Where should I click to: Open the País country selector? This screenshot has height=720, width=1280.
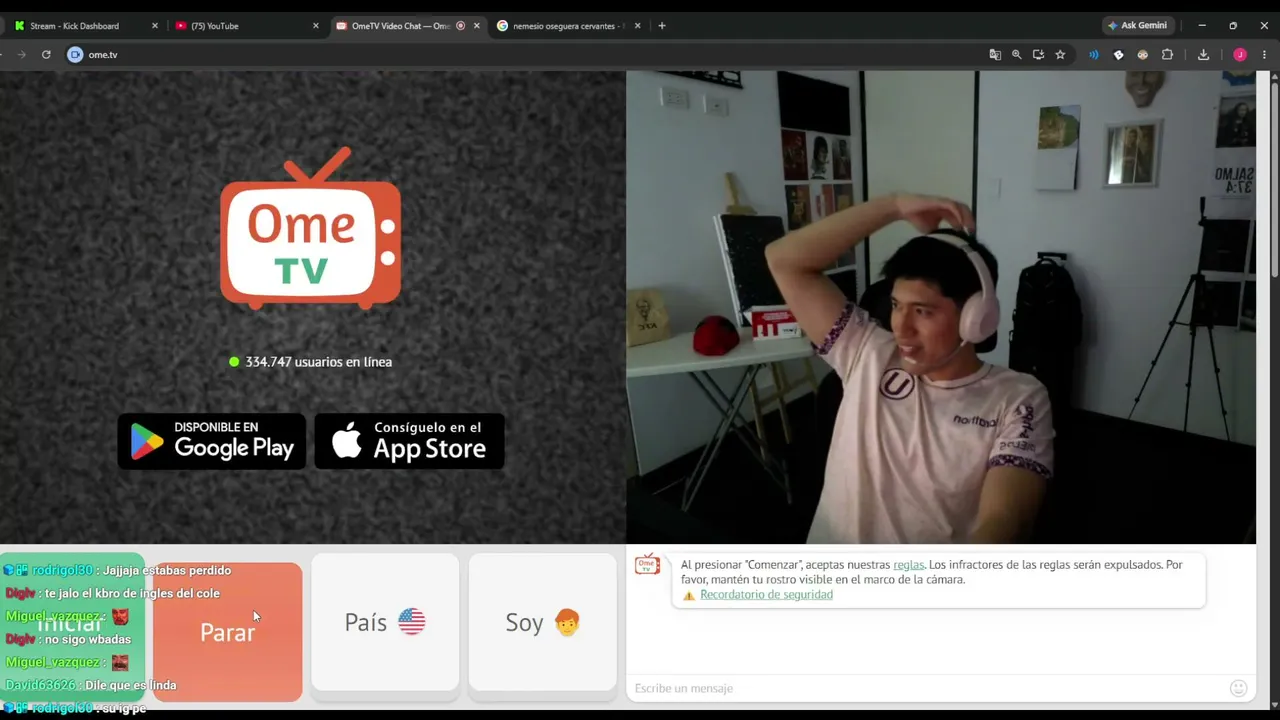tap(385, 622)
